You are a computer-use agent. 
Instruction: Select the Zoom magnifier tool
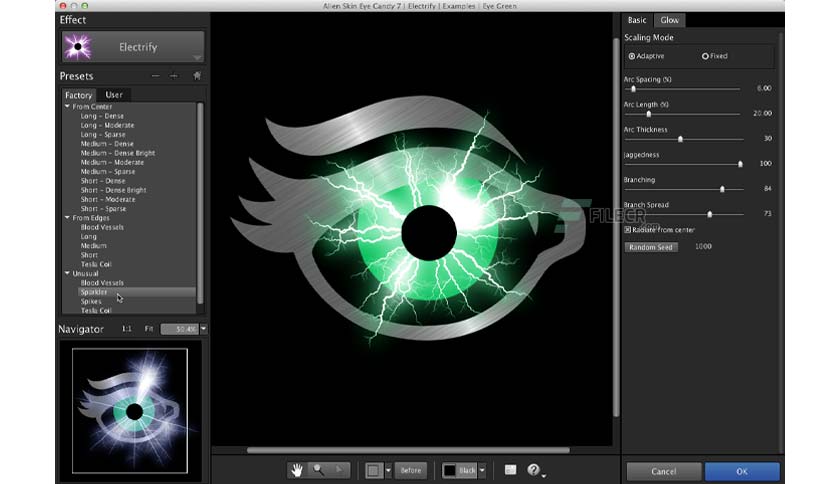pos(318,470)
